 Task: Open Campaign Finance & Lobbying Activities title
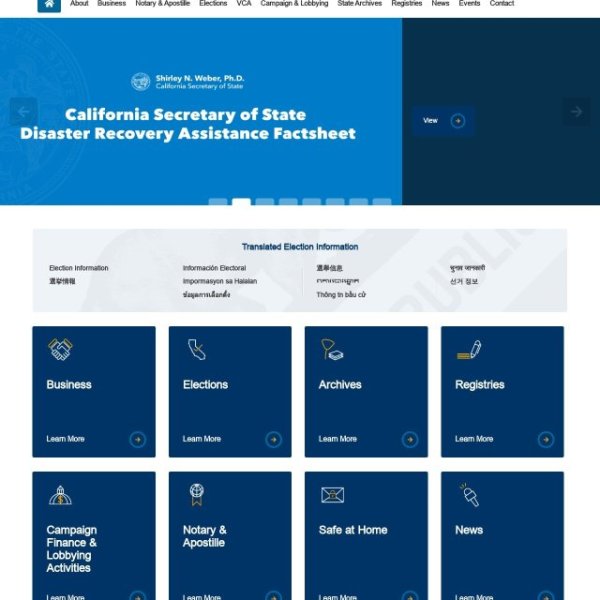coord(72,549)
